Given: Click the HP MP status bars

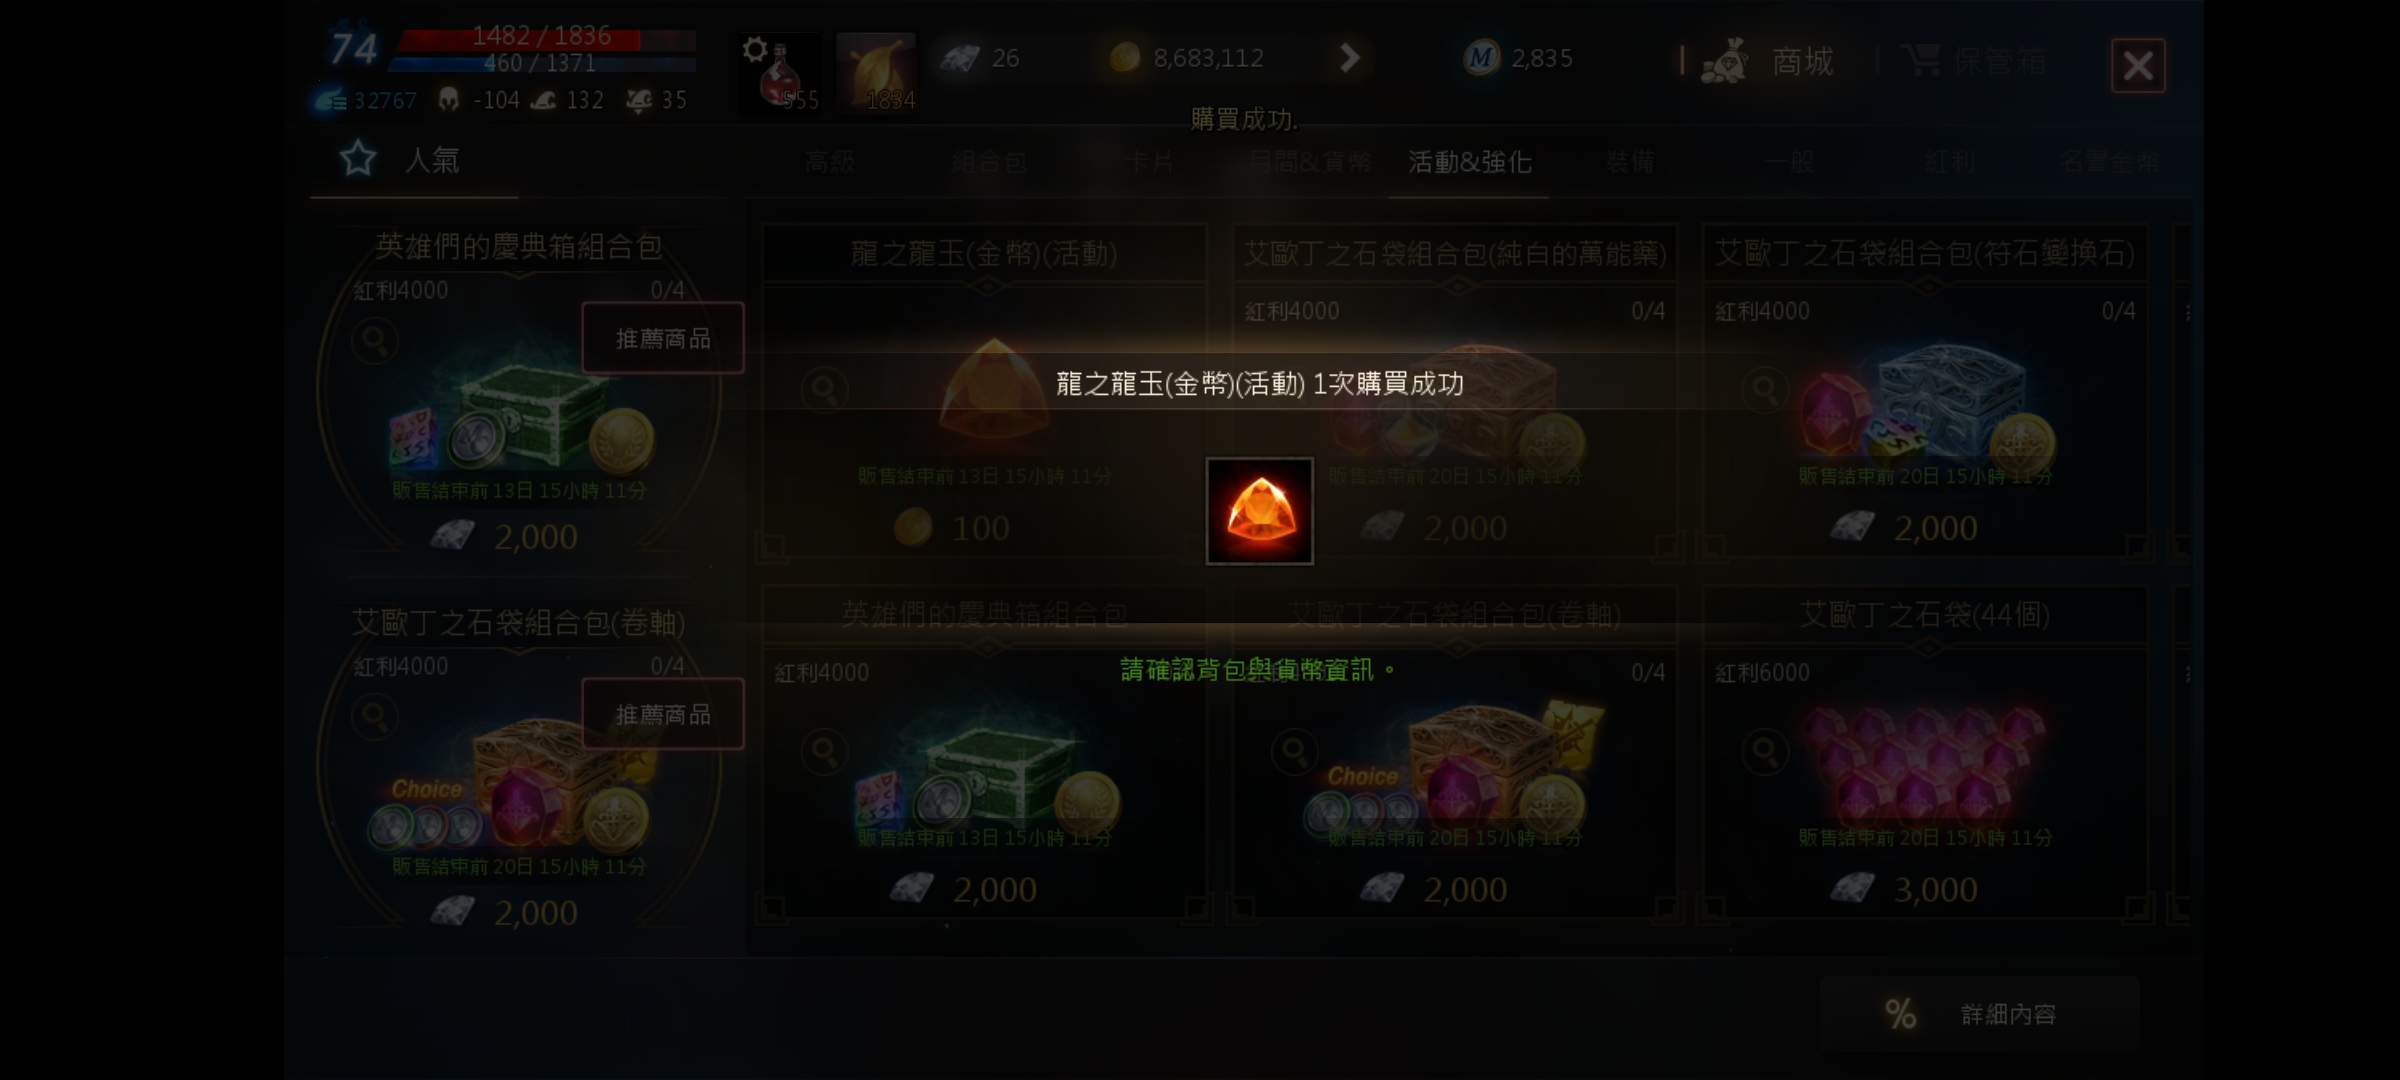Looking at the screenshot, I should coord(546,50).
